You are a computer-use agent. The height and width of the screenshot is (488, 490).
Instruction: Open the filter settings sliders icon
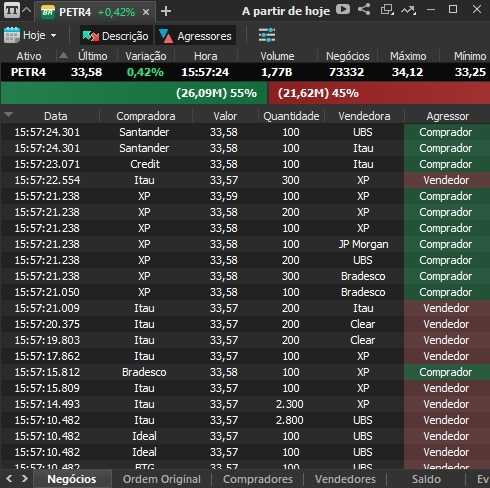[267, 35]
